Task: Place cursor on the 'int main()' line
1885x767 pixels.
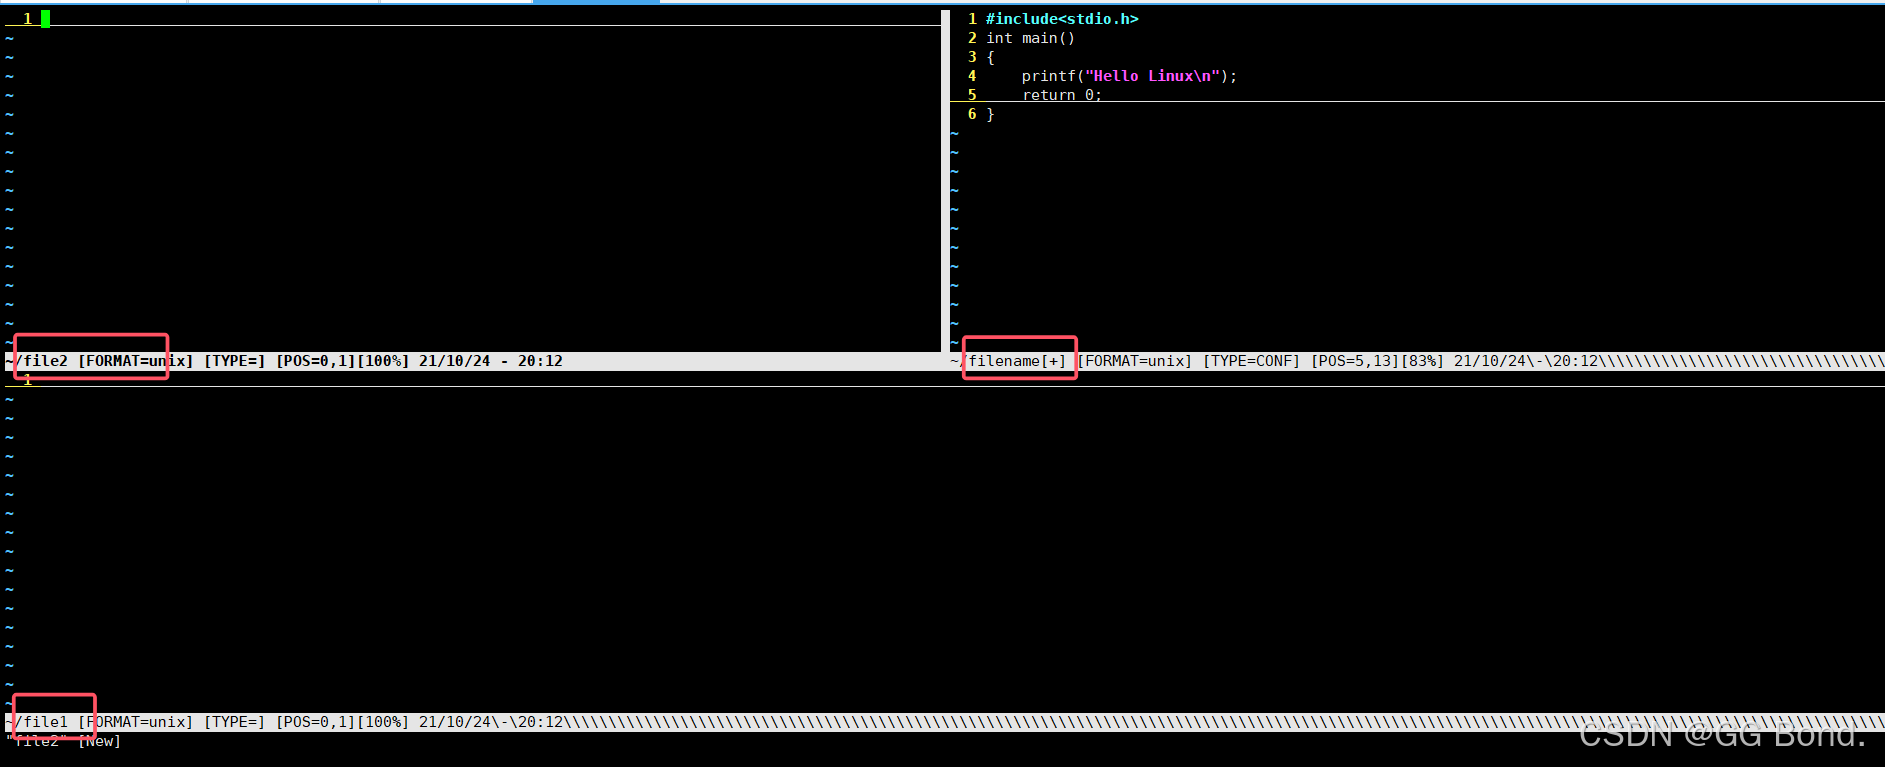Action: pos(1030,38)
